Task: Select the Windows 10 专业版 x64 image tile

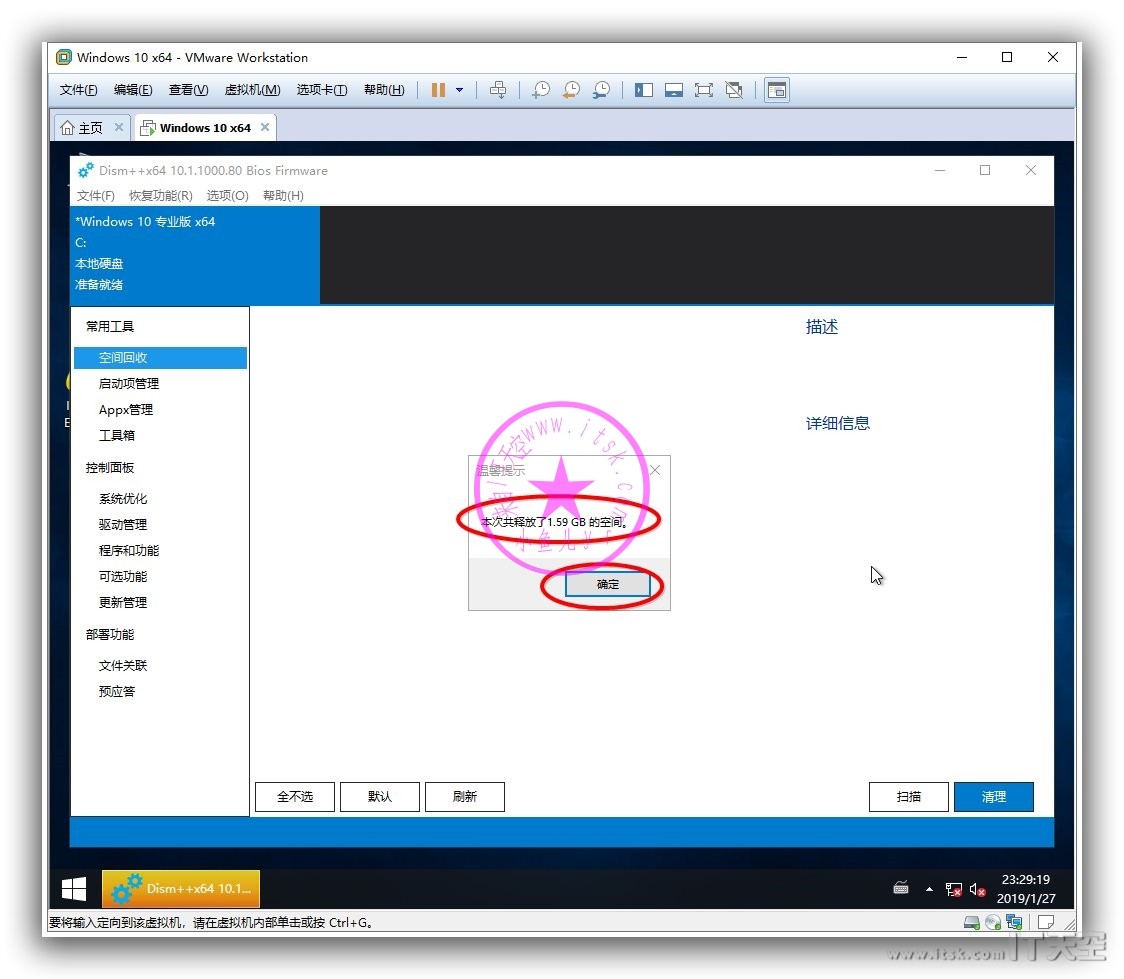Action: [x=195, y=254]
